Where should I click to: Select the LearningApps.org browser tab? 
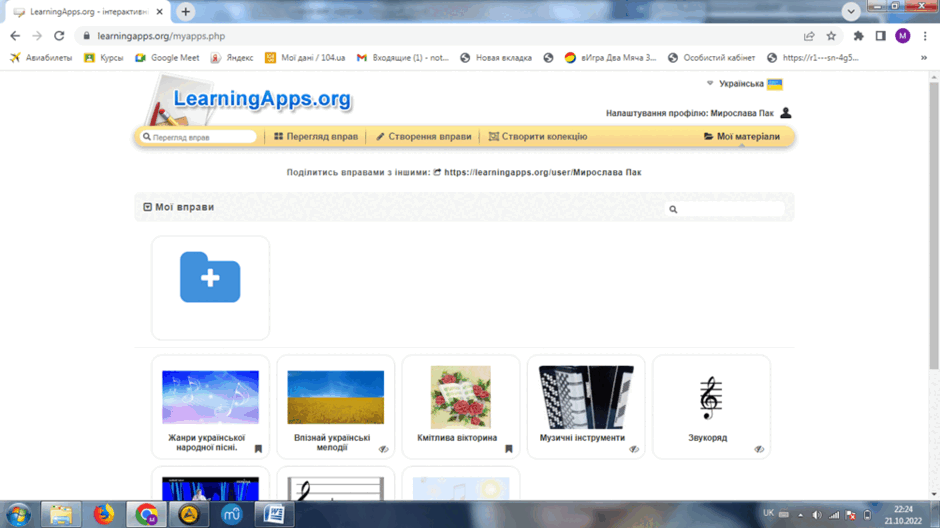[88, 12]
